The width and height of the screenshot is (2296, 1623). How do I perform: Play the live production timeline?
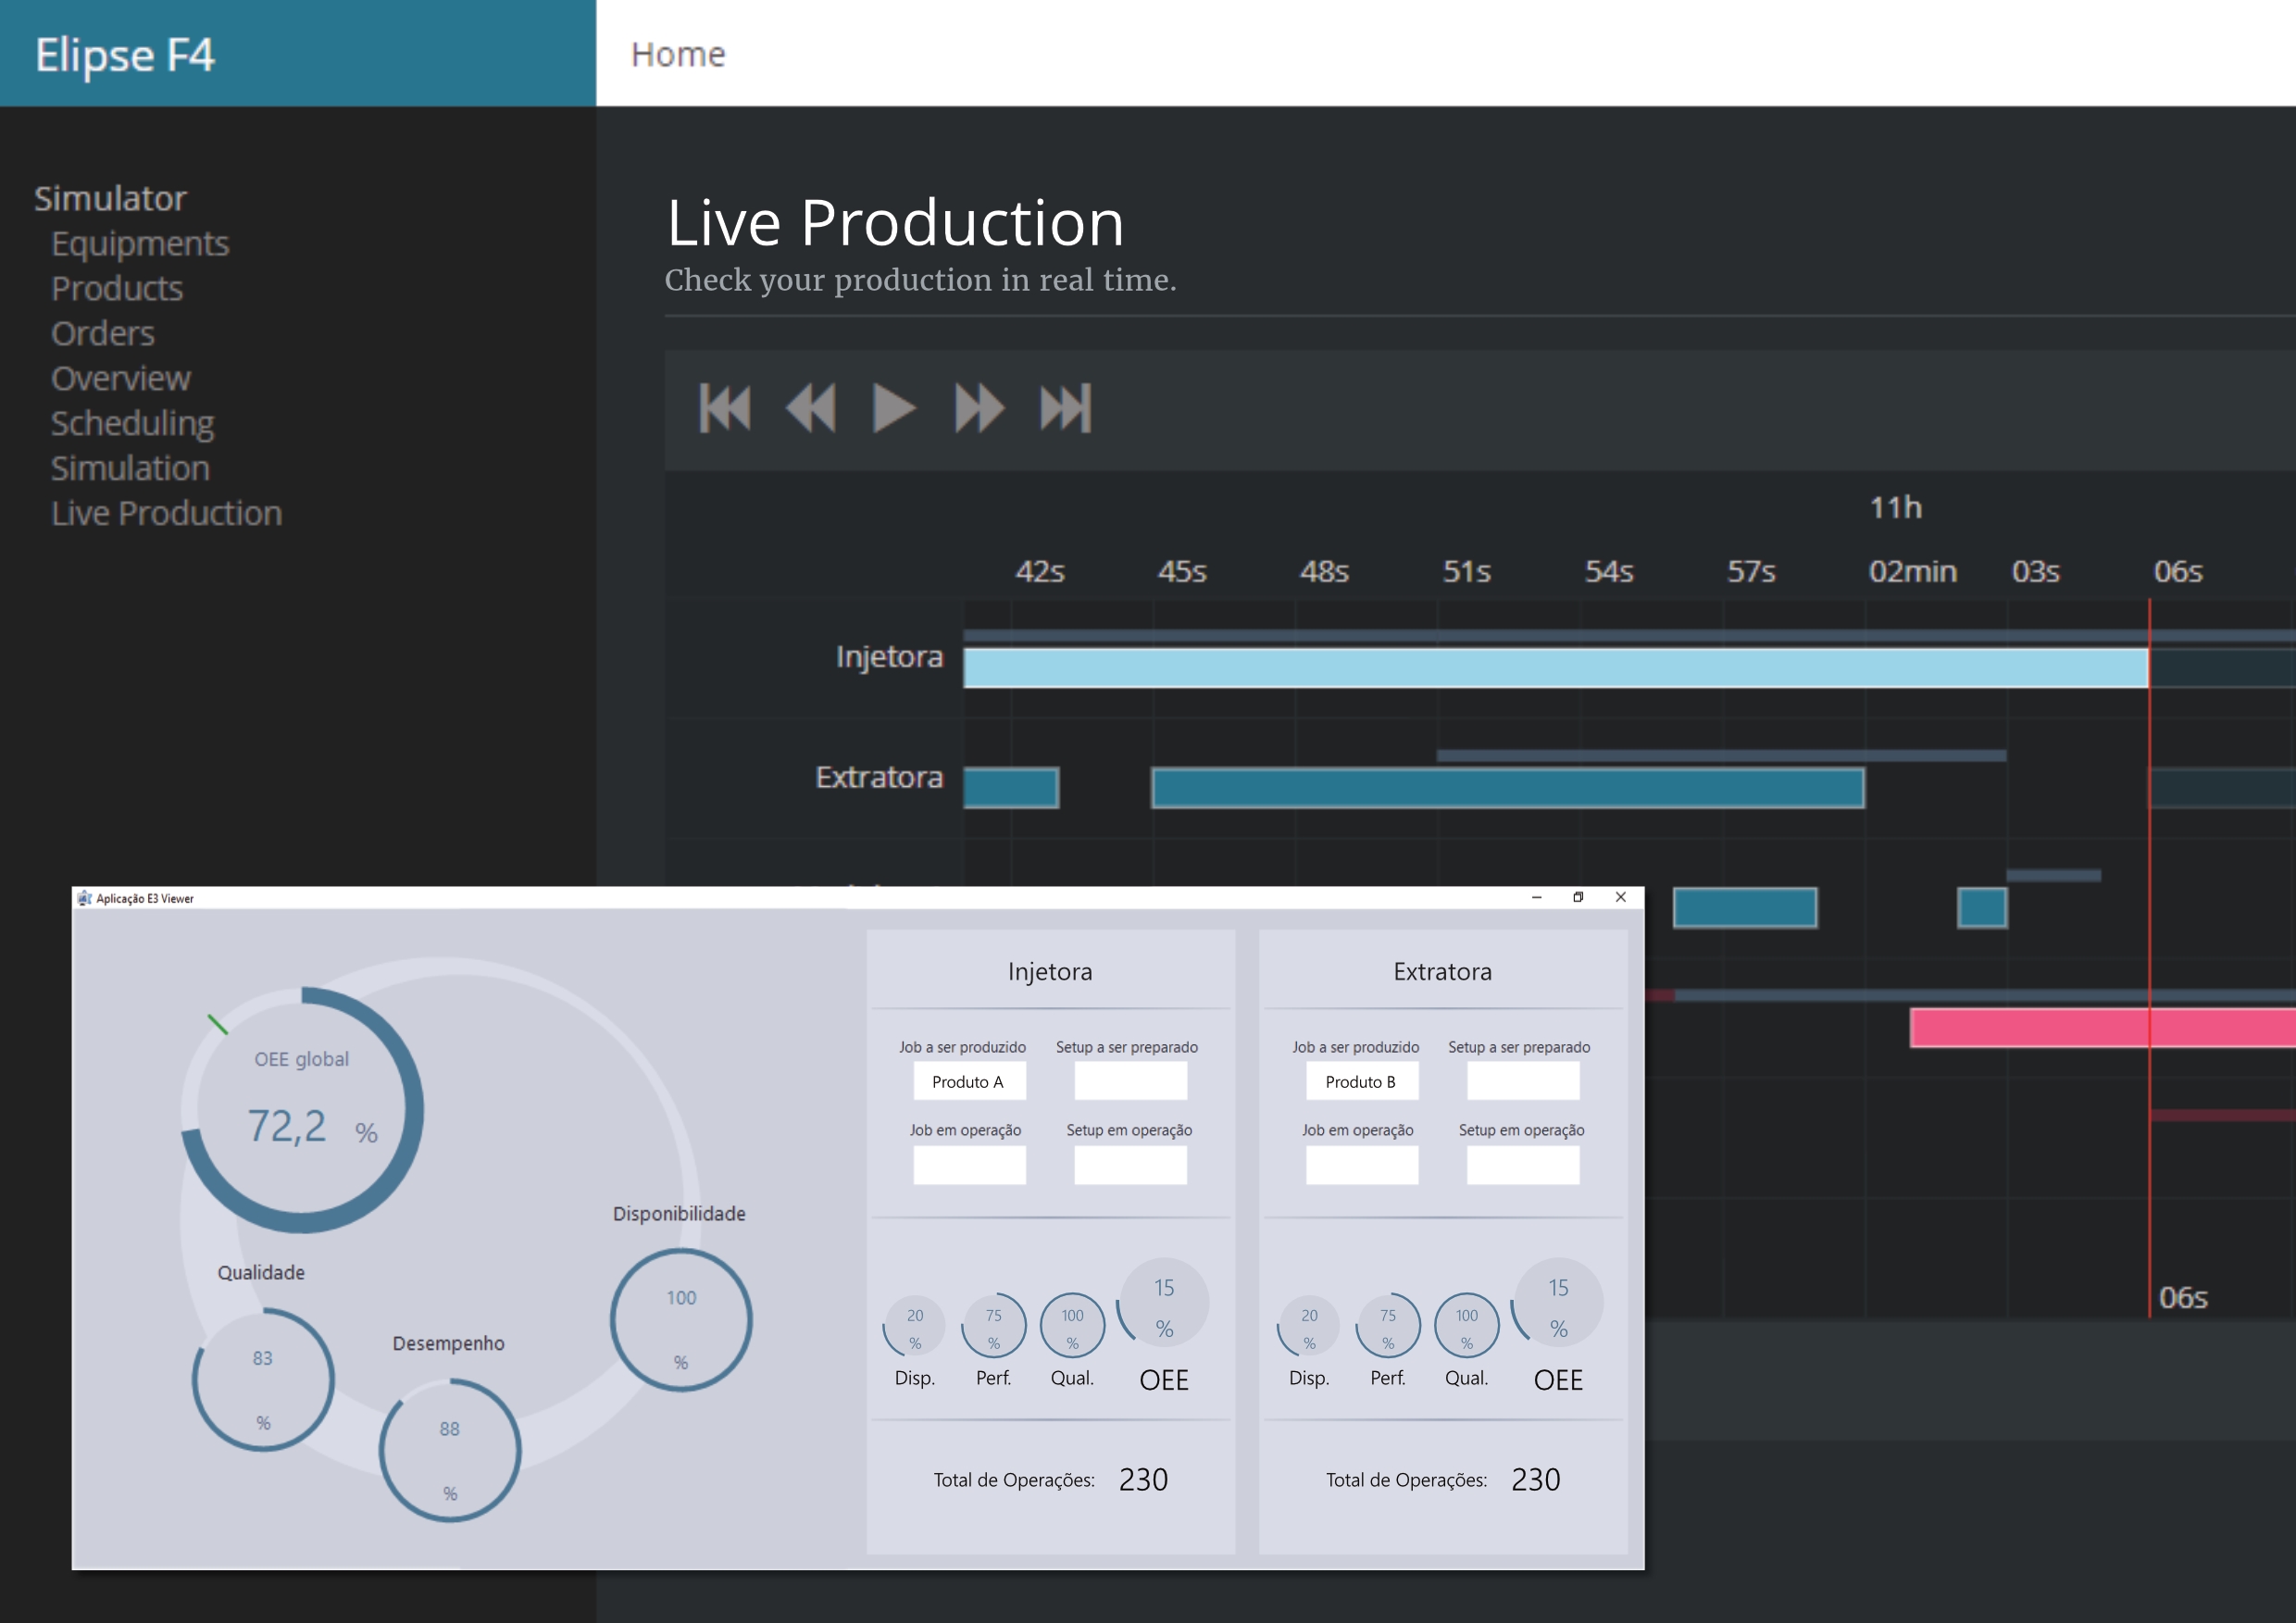click(x=894, y=408)
